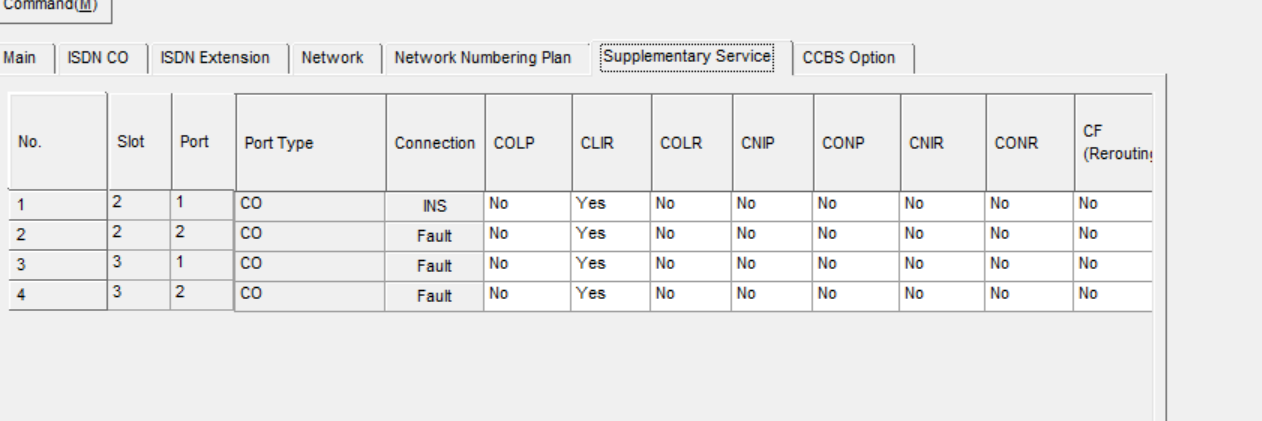Screen dimensions: 1262x421
Task: Select the CONR value in row 3
Action: click(x=1030, y=264)
